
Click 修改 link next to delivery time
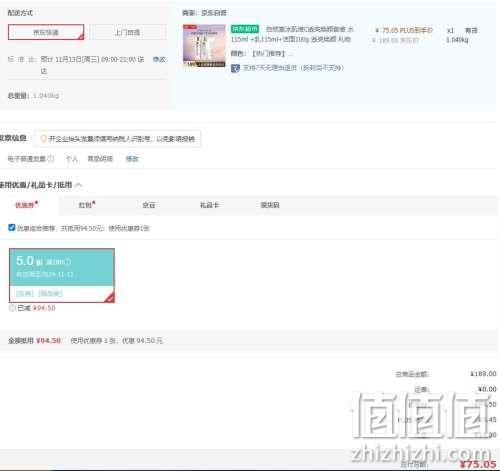pos(159,60)
